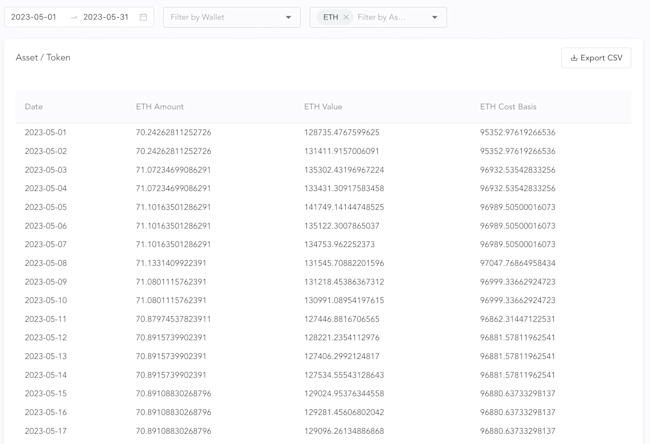
Task: Select the 2023-05-07 date cell
Action: 46,244
